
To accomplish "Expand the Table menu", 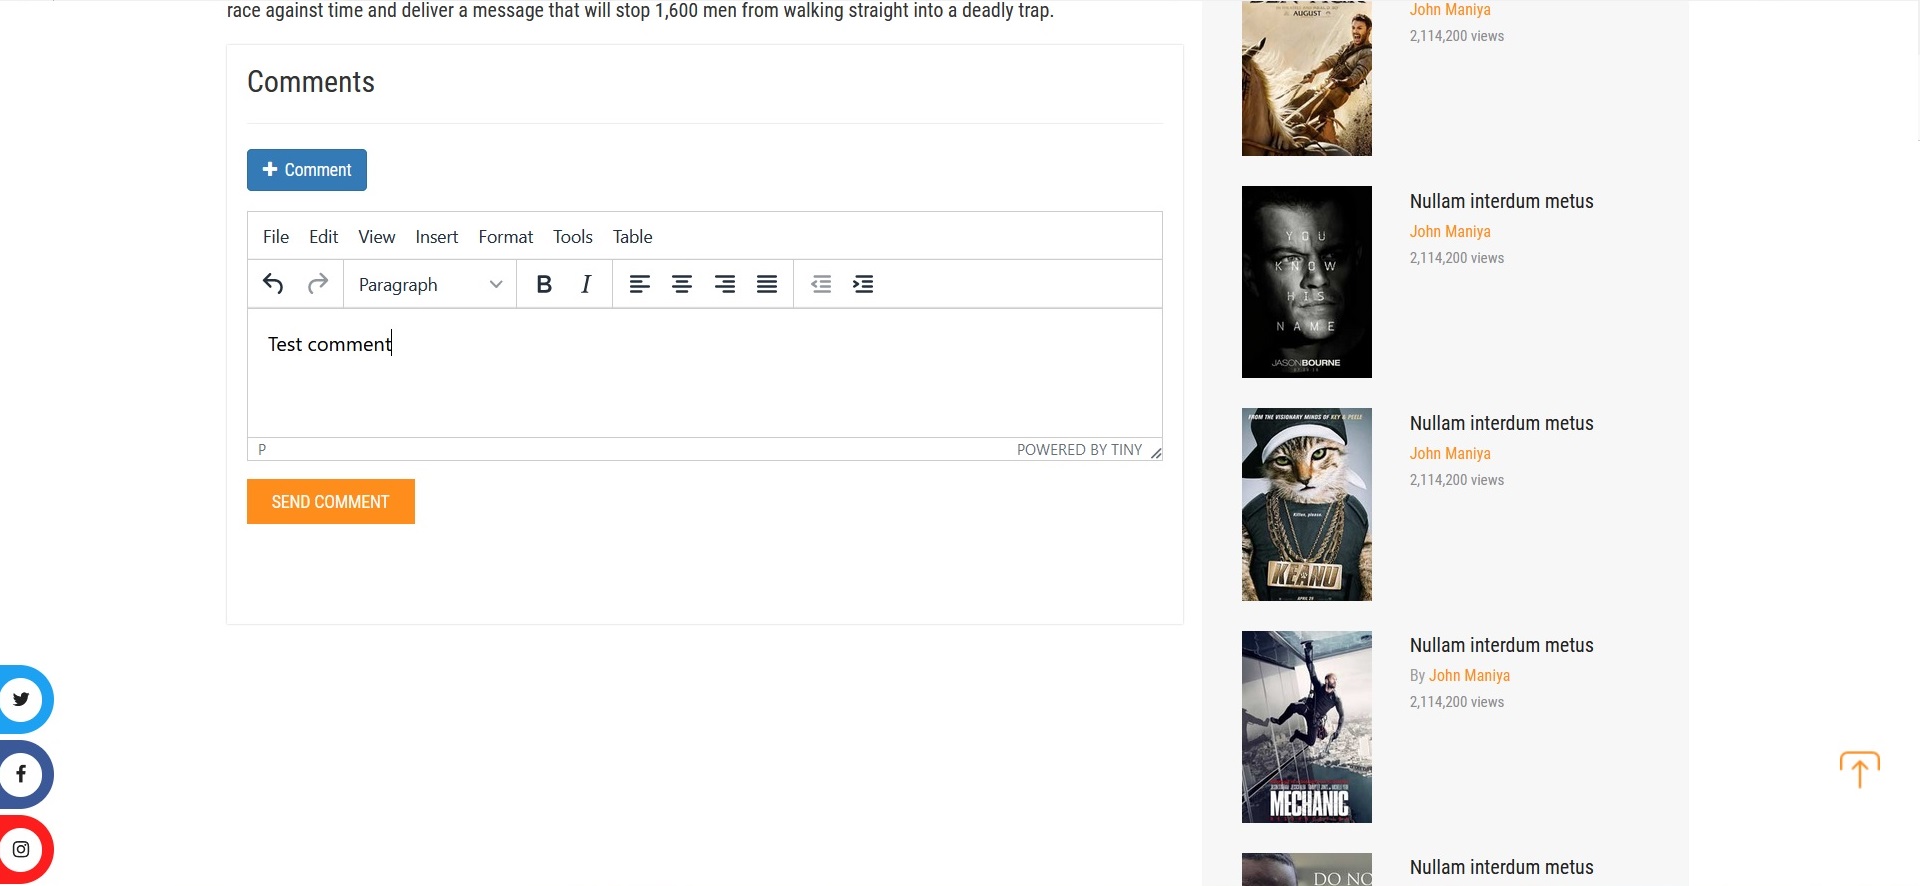I will tap(632, 237).
